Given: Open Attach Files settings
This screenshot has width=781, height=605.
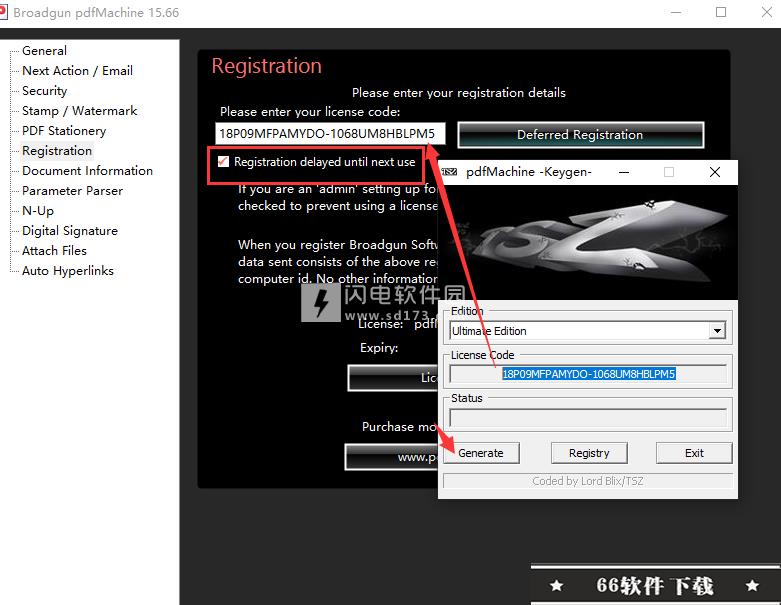Looking at the screenshot, I should coord(54,250).
